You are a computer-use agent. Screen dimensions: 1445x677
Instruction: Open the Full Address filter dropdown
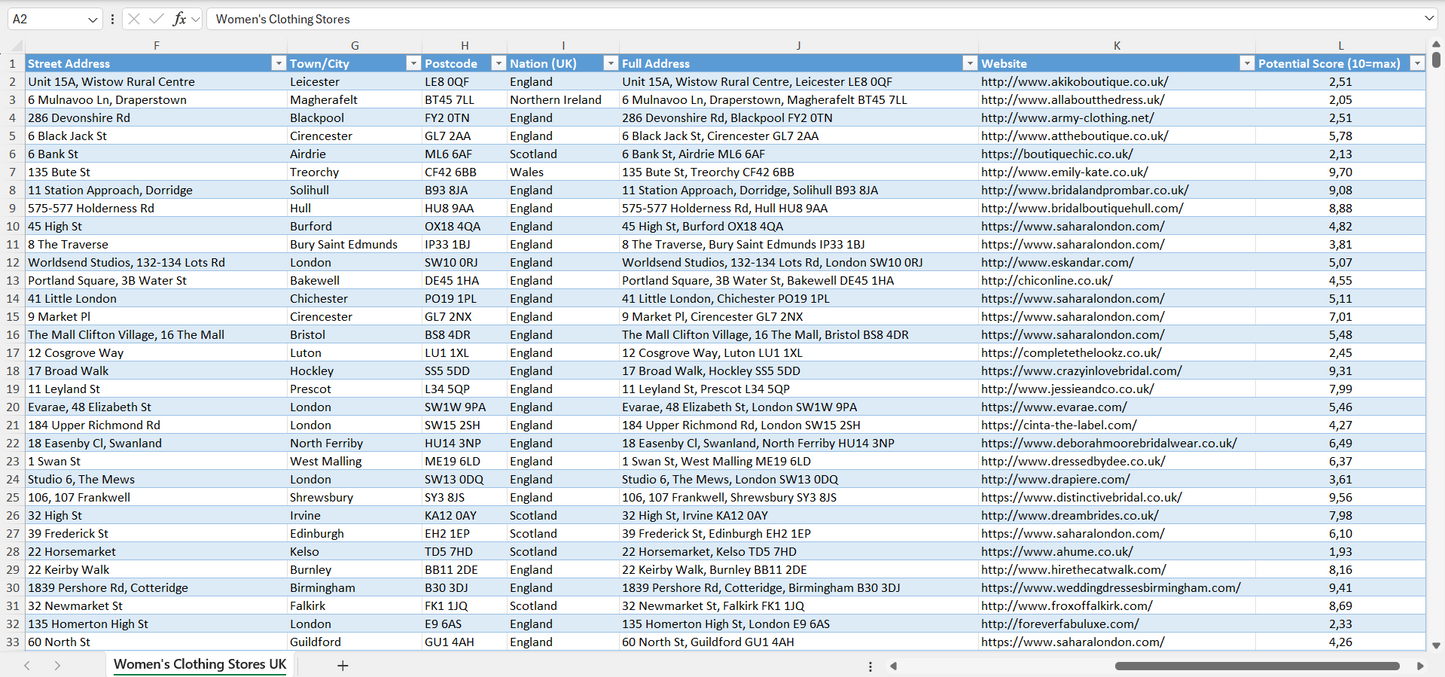coord(969,63)
